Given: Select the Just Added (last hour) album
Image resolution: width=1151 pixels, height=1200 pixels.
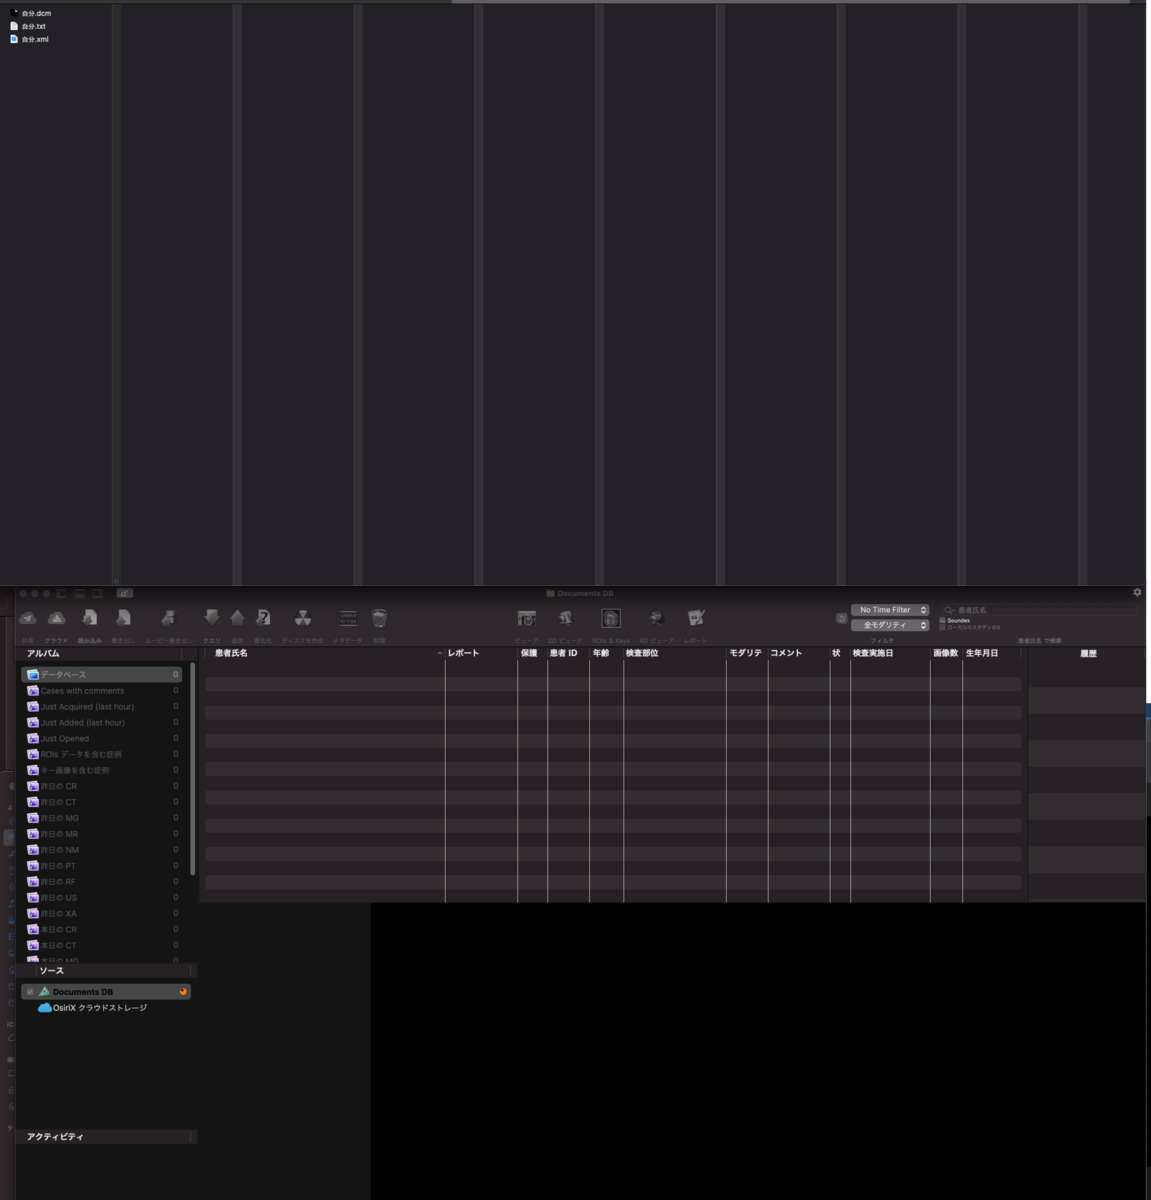Looking at the screenshot, I should 101,723.
